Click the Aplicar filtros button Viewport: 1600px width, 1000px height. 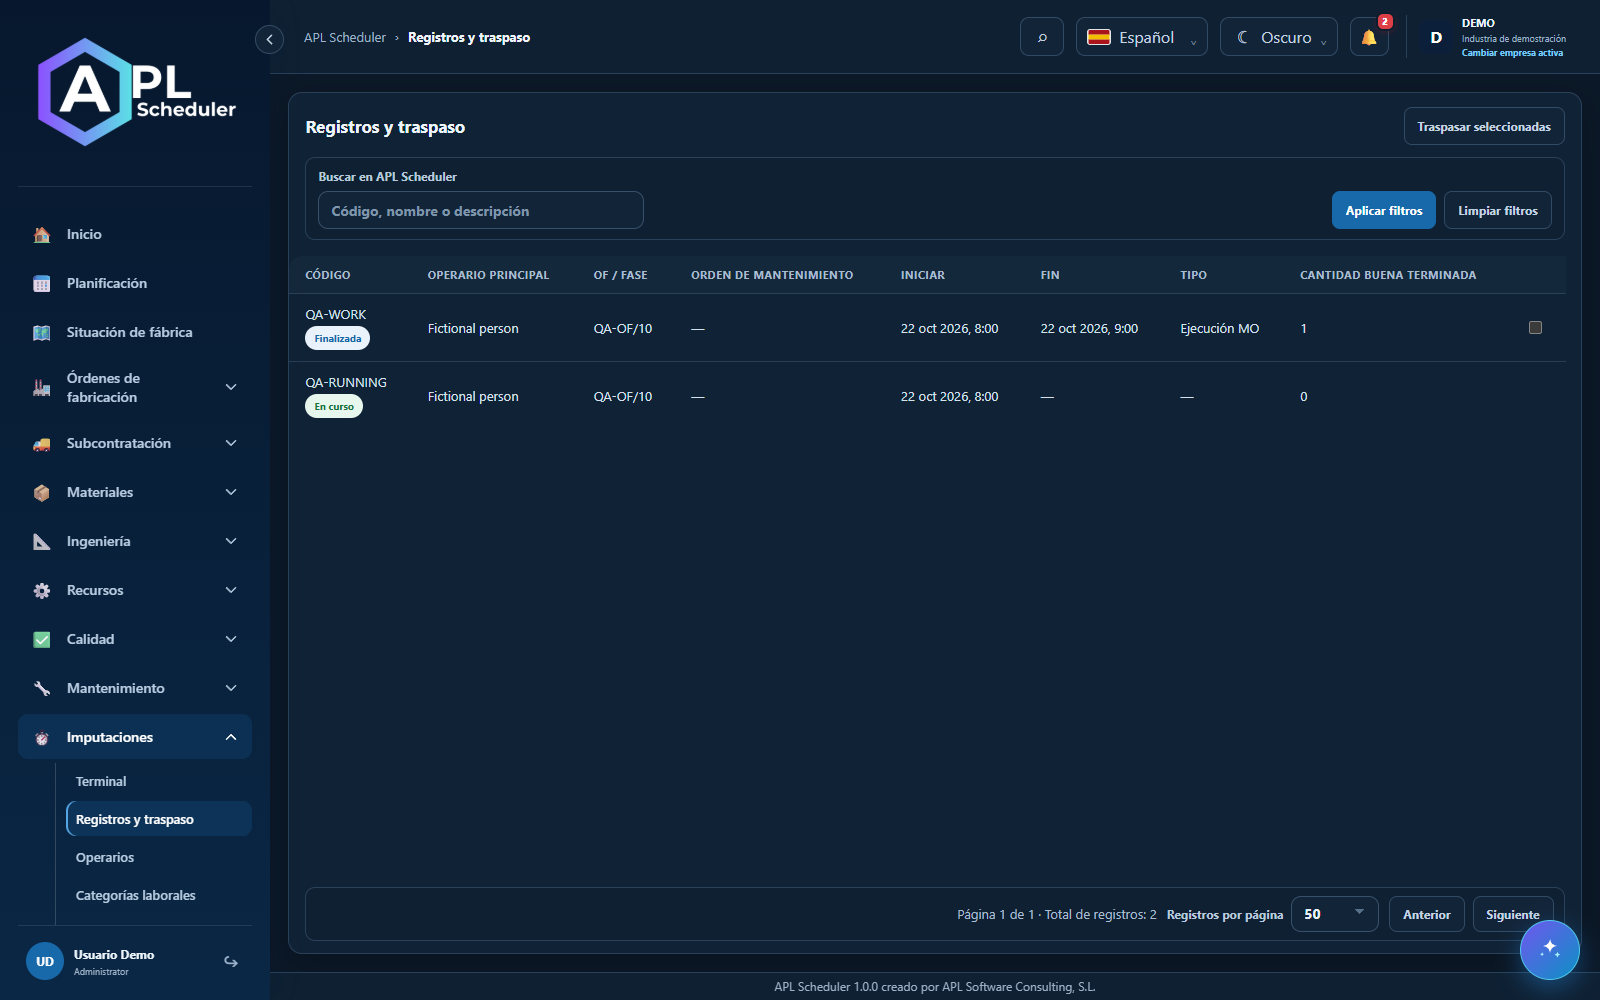pos(1384,210)
